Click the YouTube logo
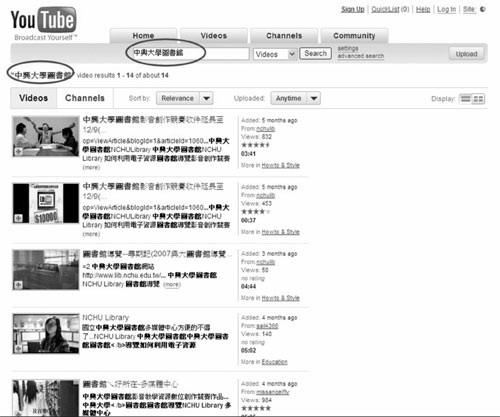Image resolution: width=500 pixels, height=417 pixels. click(x=43, y=20)
